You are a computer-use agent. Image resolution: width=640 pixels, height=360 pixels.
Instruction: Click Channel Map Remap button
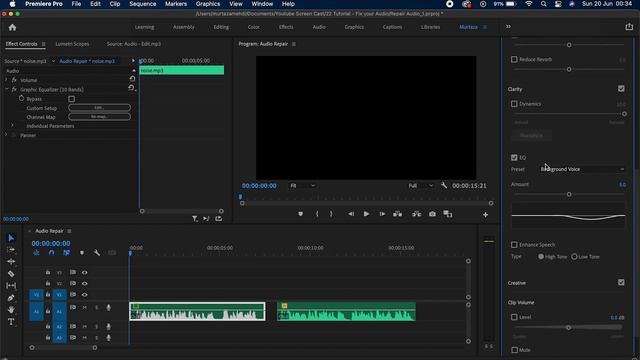coord(100,117)
